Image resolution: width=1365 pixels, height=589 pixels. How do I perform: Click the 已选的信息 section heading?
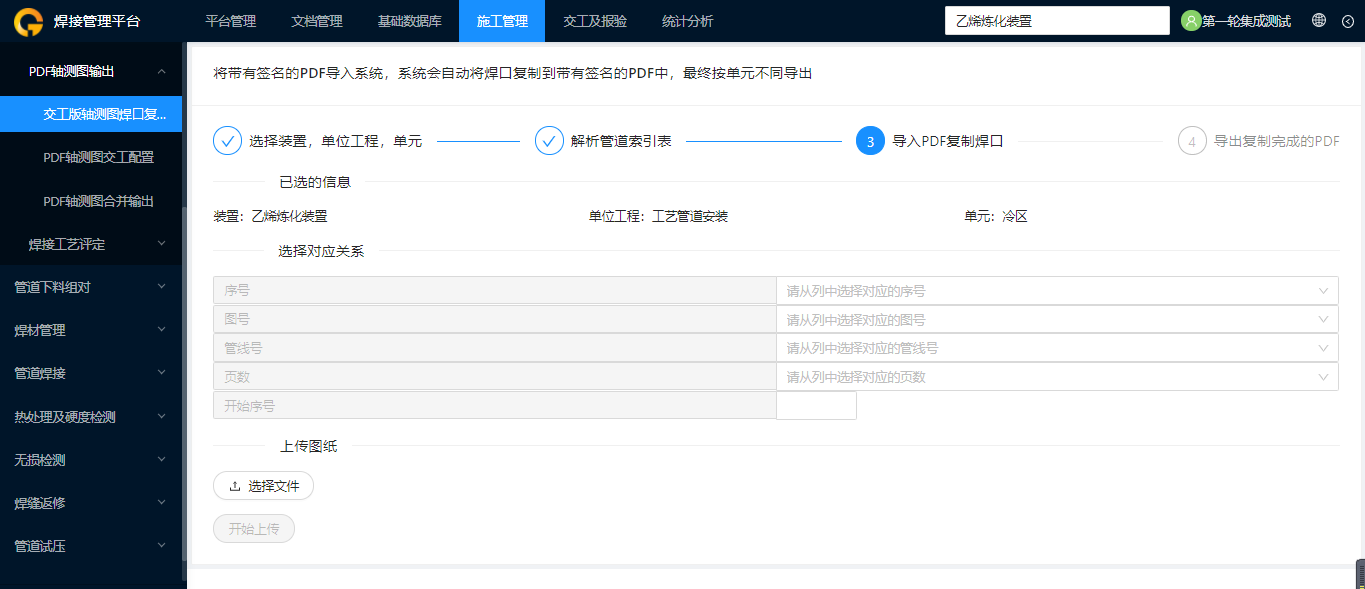[315, 182]
